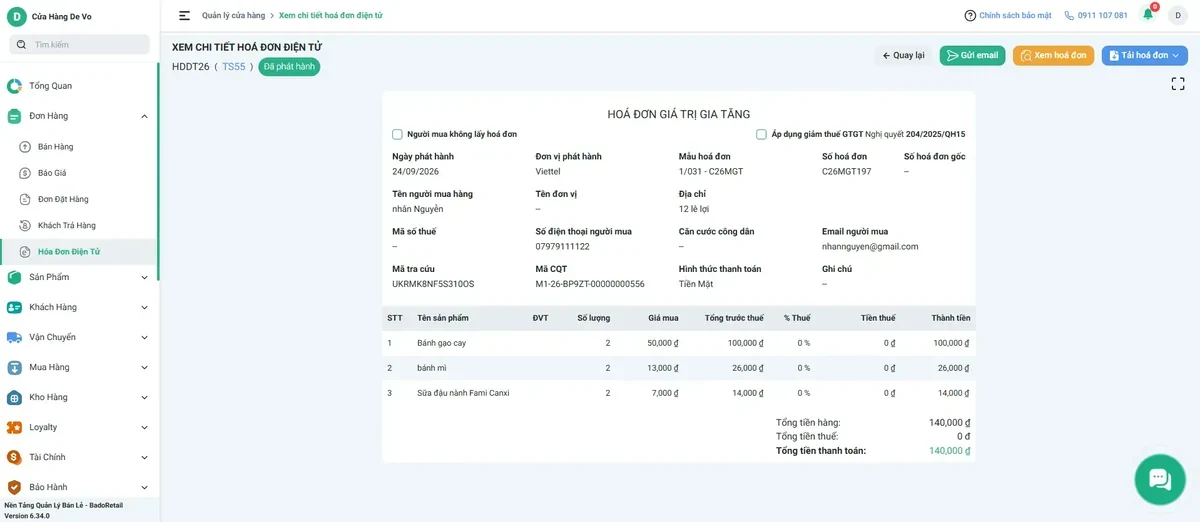Open the Tổng Quan dashboard icon
Screen dimensions: 1200x522
point(14,86)
